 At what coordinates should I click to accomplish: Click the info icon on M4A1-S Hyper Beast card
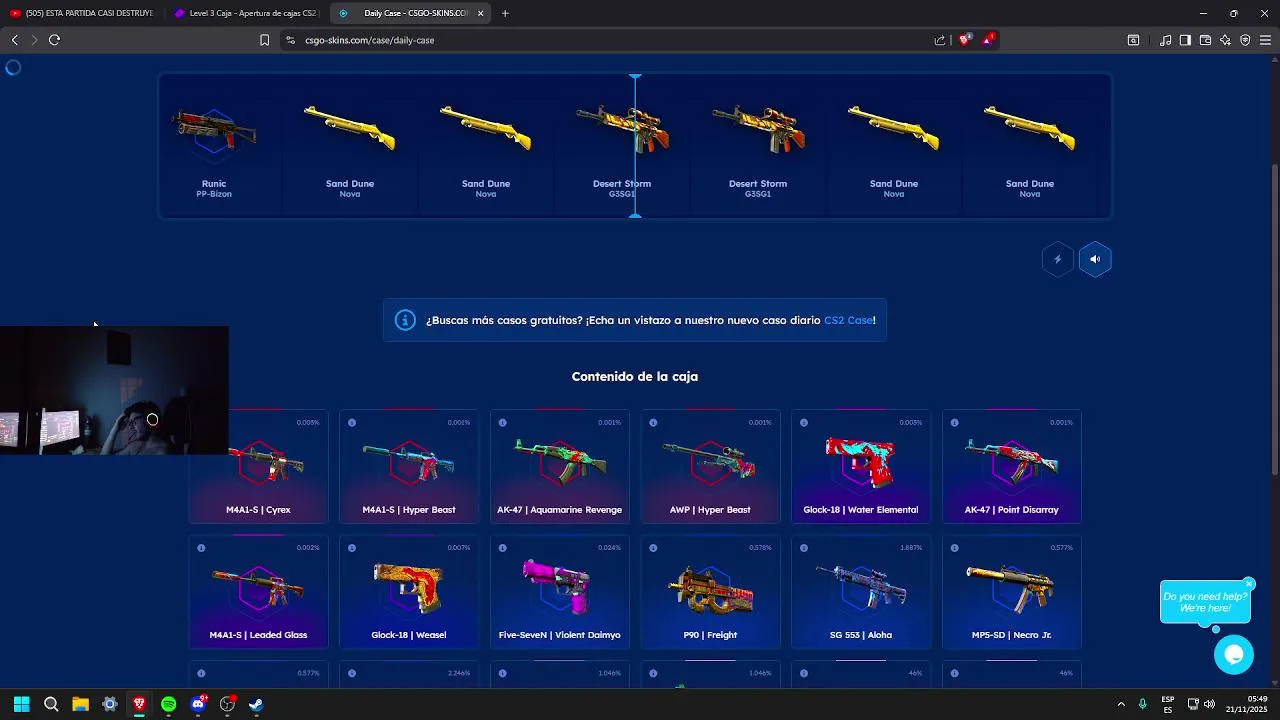coord(352,423)
